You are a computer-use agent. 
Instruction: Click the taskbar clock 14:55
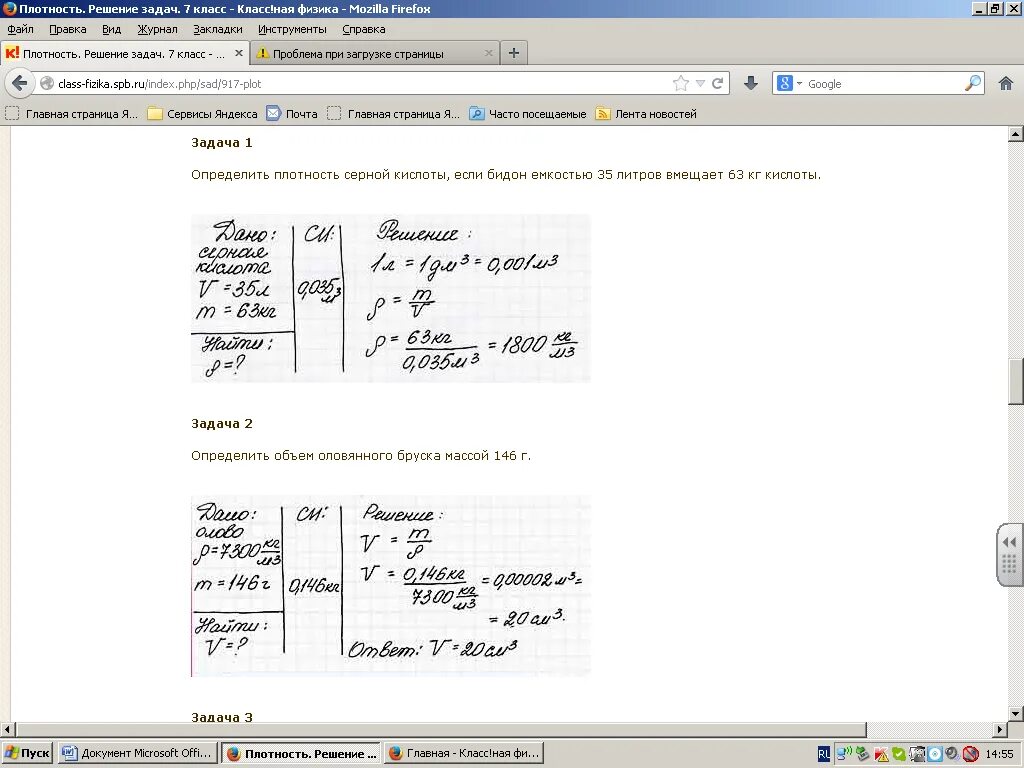pos(999,754)
